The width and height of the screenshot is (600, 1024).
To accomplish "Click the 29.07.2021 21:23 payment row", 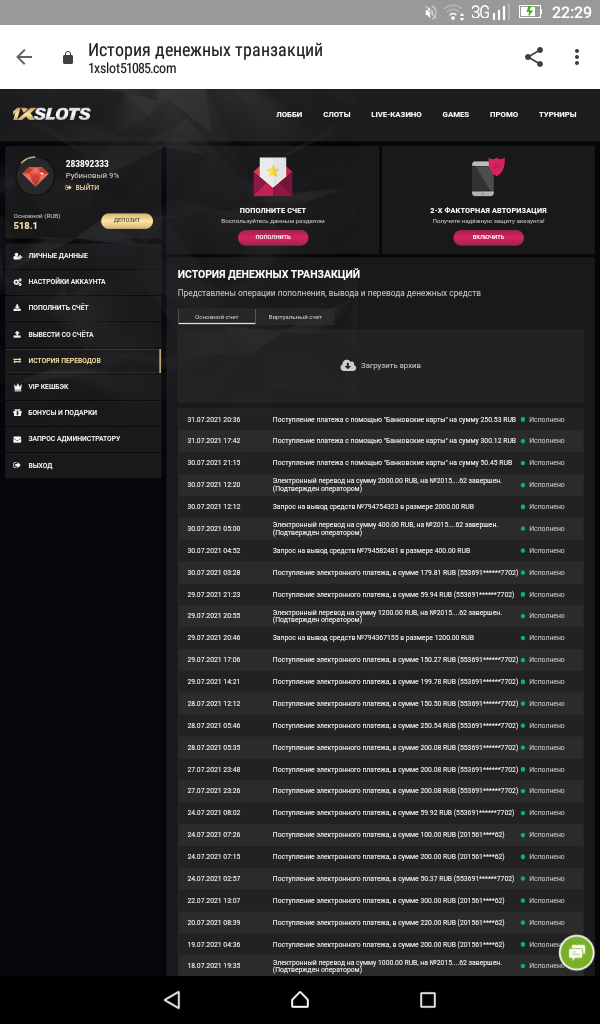I will pyautogui.click(x=381, y=595).
